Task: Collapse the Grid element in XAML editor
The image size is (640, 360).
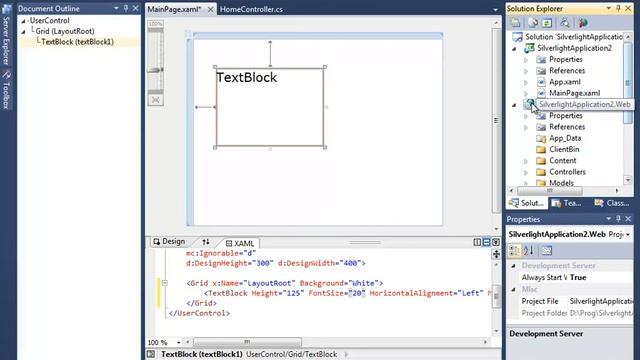Action: (164, 282)
